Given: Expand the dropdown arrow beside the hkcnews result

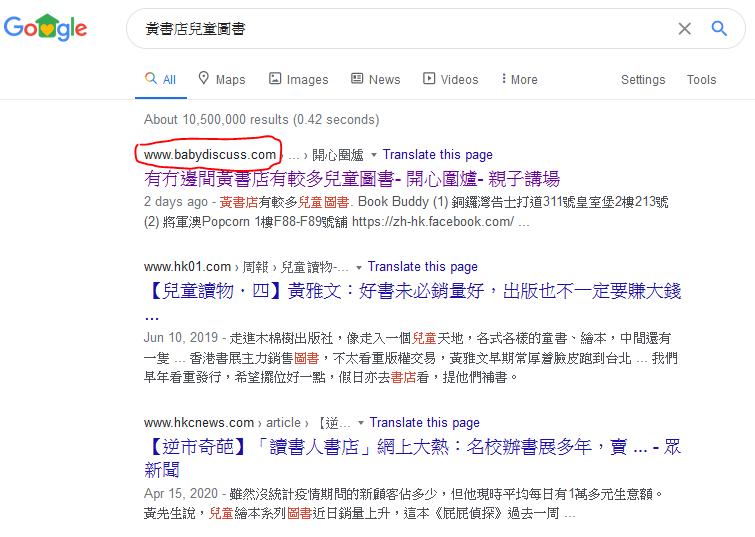Looking at the screenshot, I should 361,423.
